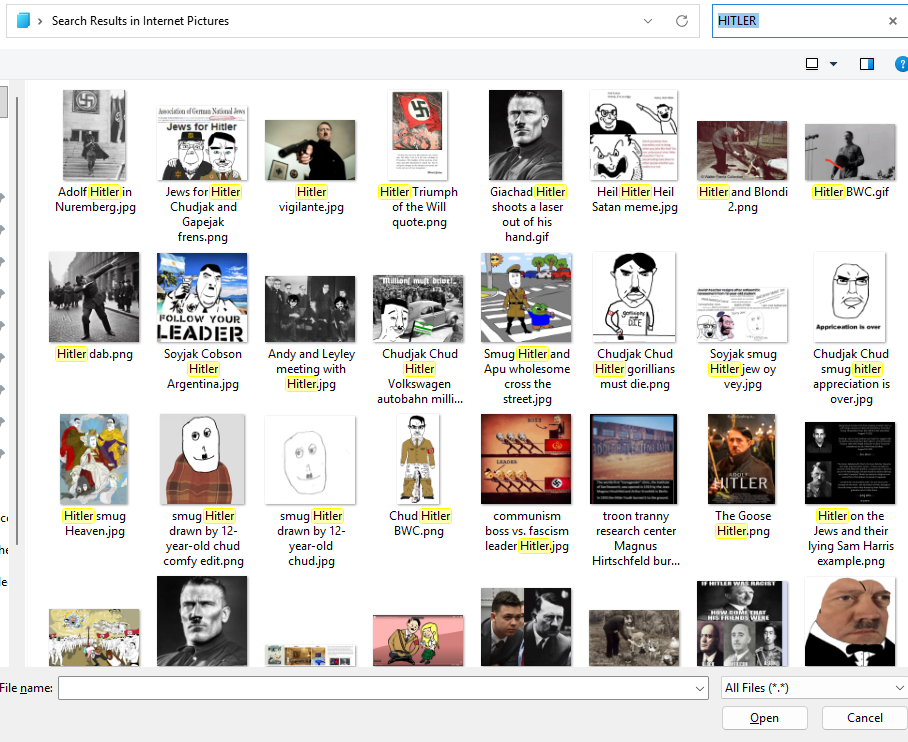Click the Cancel button

pos(865,718)
